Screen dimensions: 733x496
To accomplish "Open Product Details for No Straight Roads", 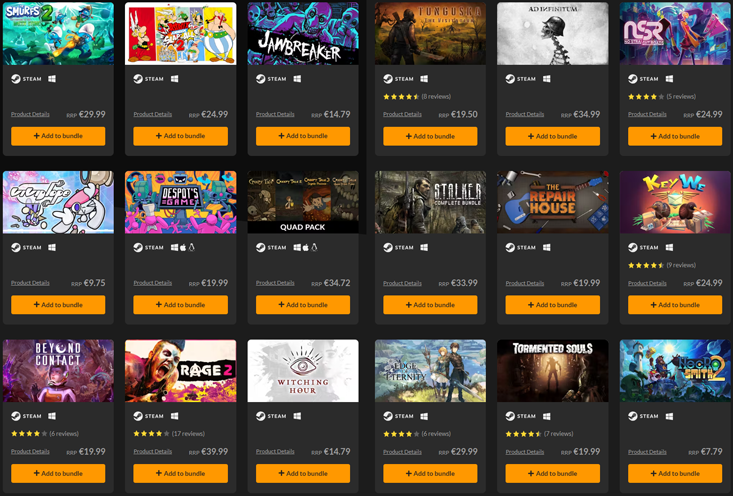I will (x=647, y=115).
